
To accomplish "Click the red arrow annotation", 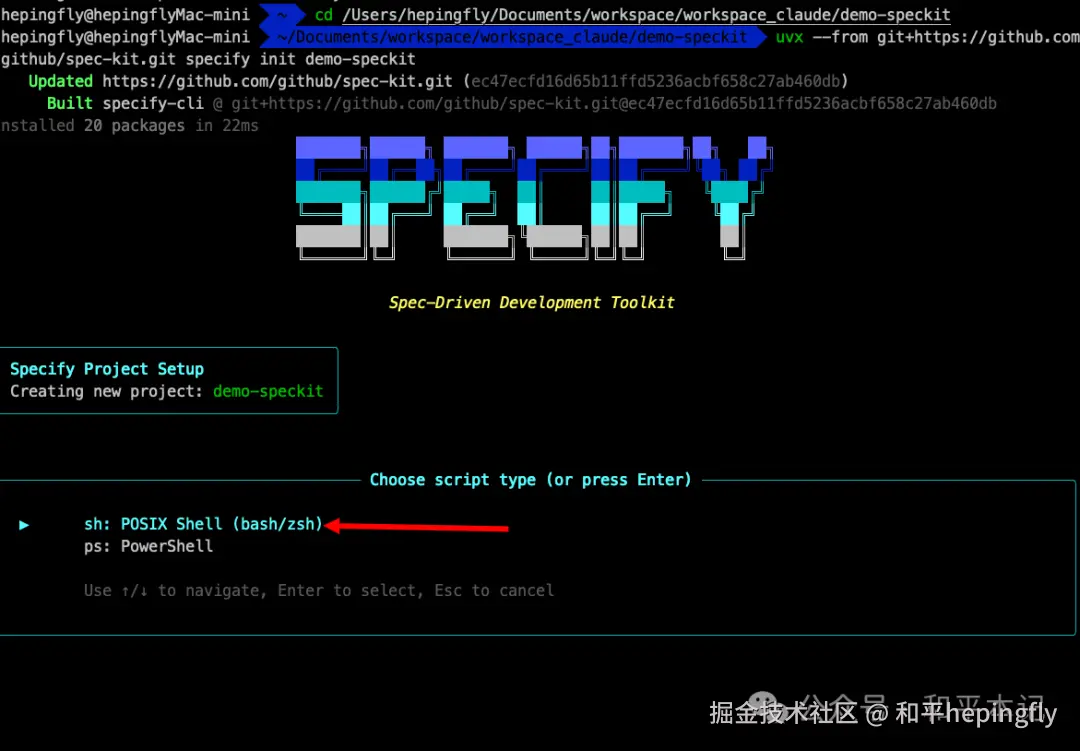I will (416, 527).
